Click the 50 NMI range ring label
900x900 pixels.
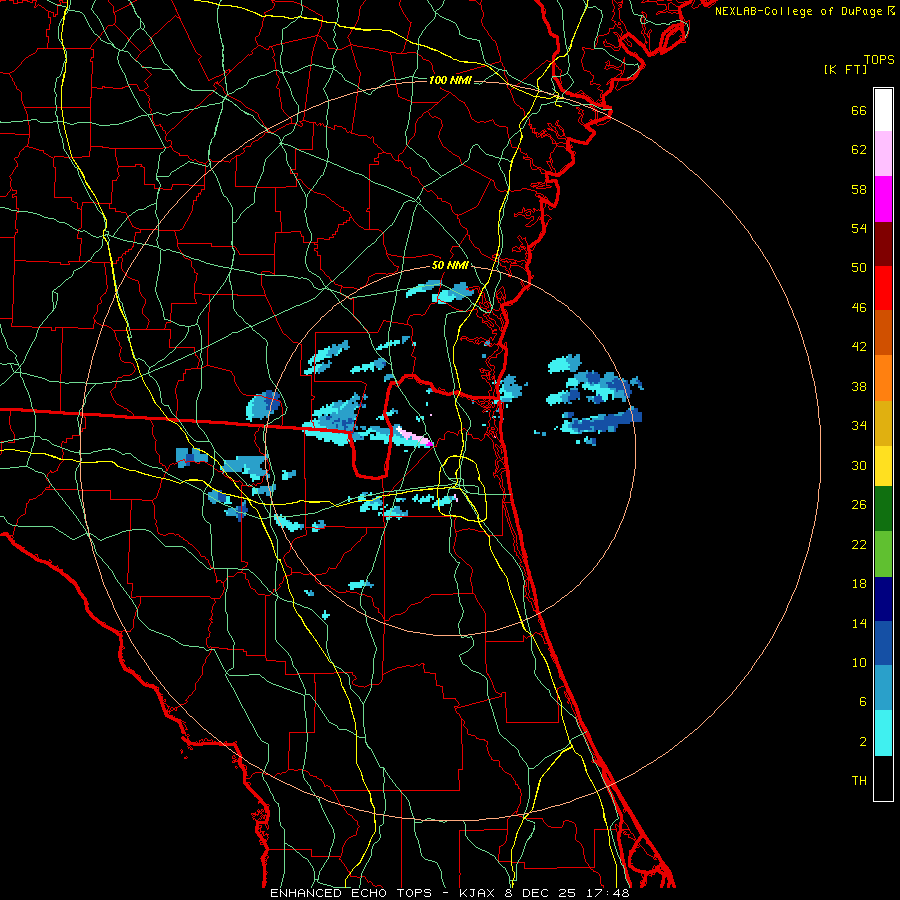(450, 265)
